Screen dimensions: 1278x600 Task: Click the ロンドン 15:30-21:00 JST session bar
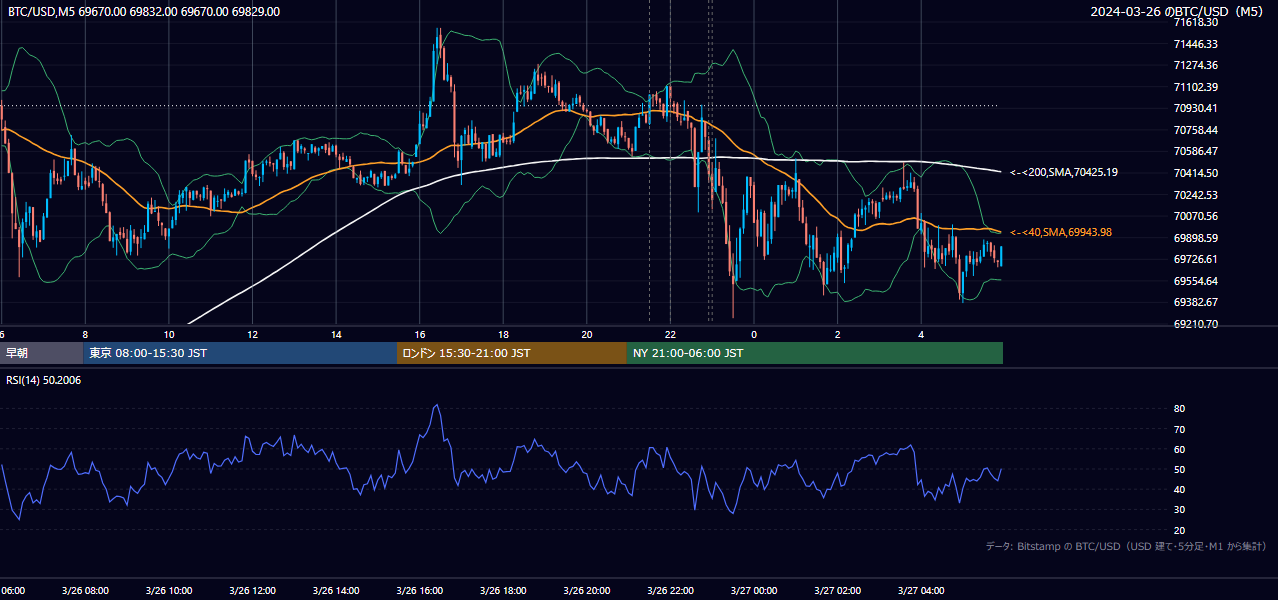(512, 353)
